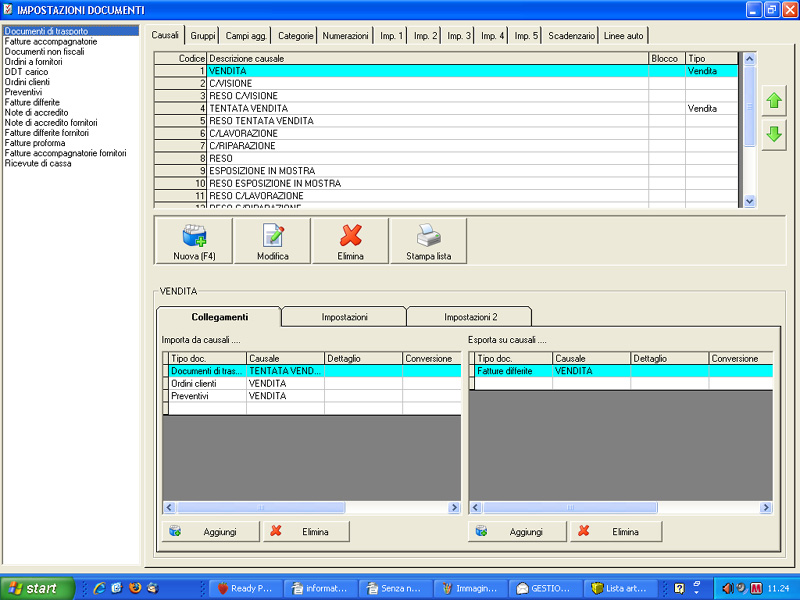Click the Nuova (F4) new record icon

(194, 236)
